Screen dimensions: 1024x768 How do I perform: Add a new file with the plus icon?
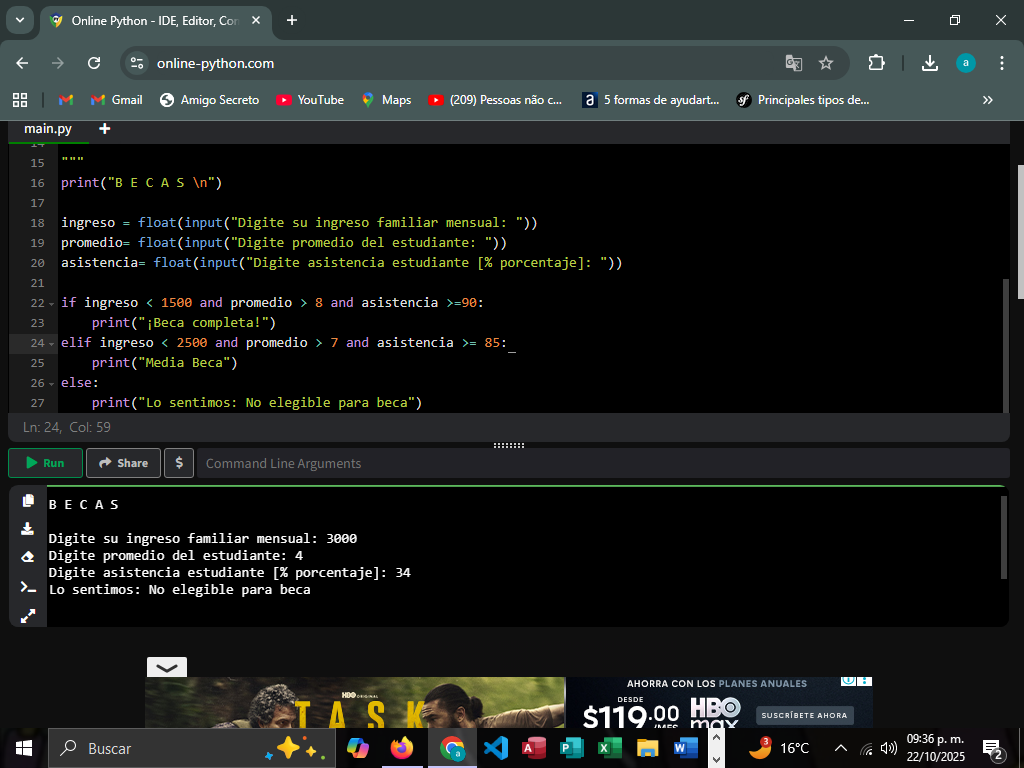pyautogui.click(x=104, y=129)
